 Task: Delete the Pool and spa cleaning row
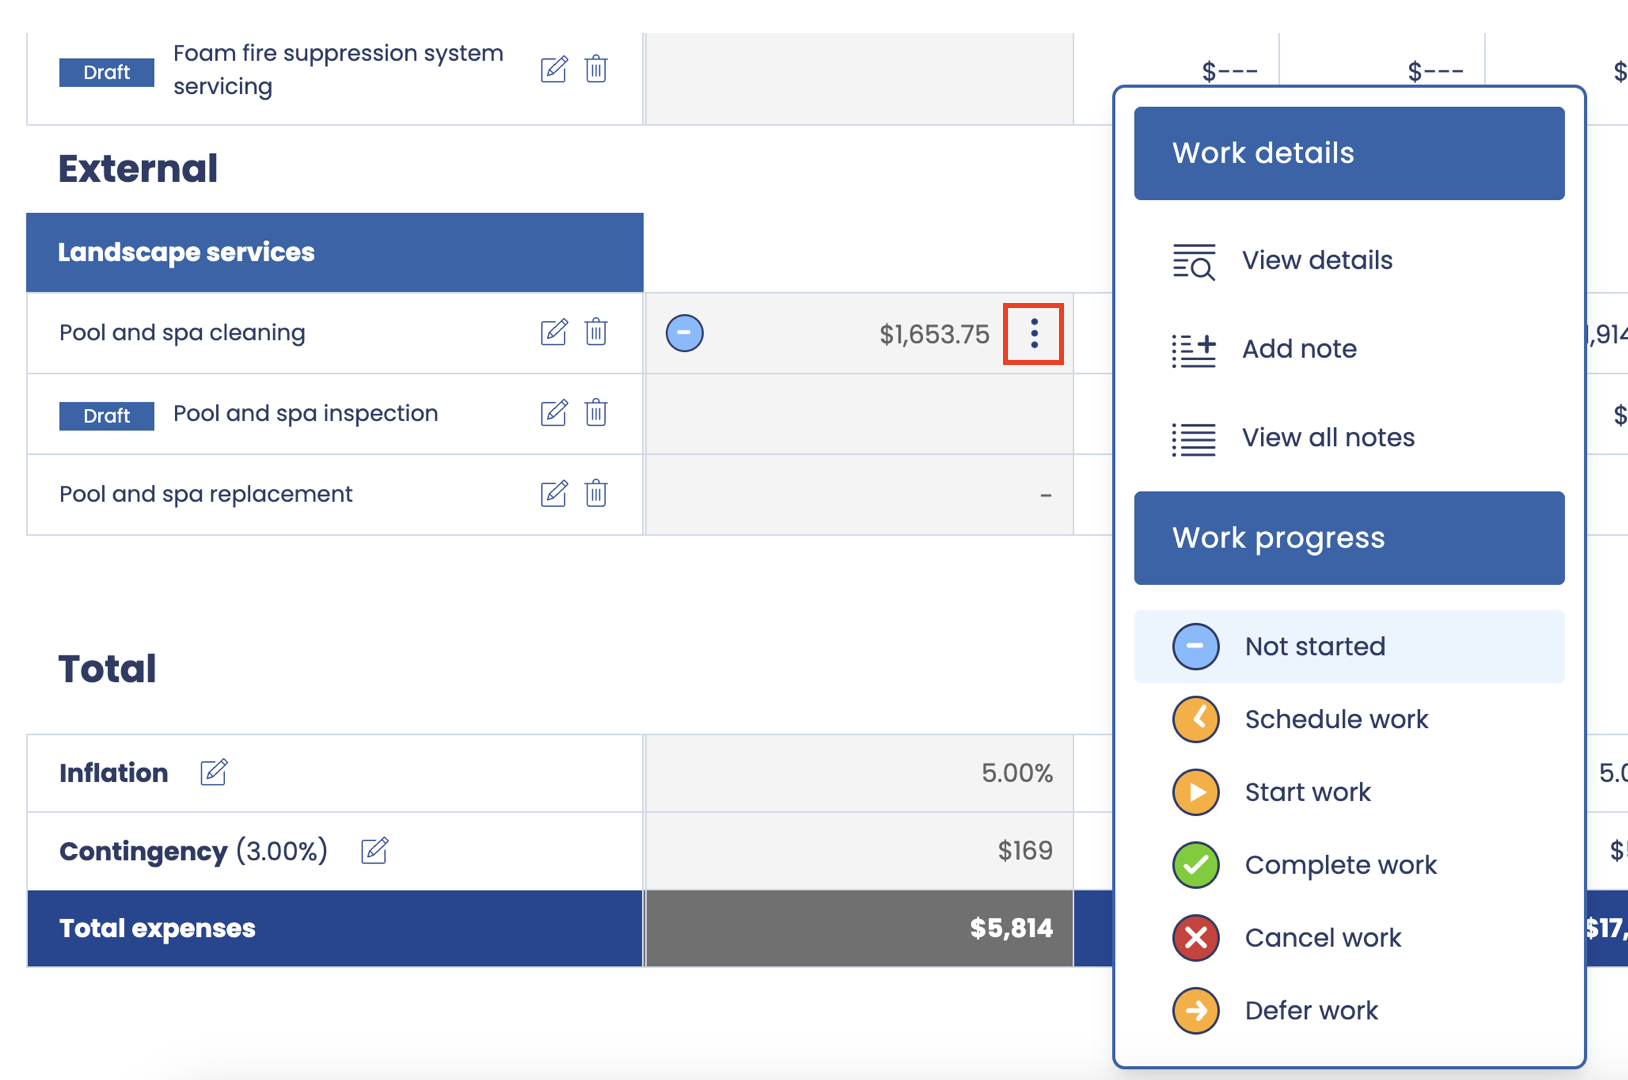(596, 332)
